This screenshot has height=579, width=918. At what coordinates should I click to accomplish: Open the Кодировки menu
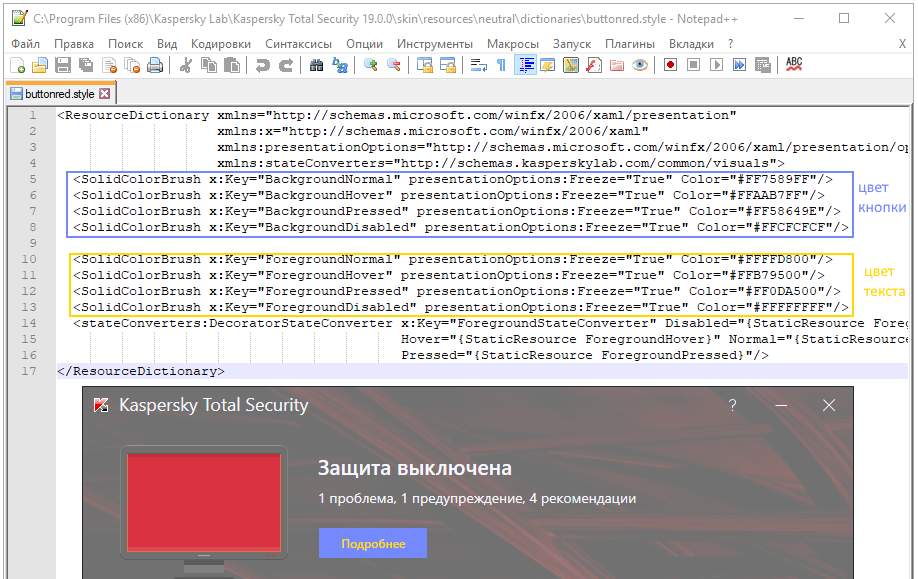[x=221, y=44]
